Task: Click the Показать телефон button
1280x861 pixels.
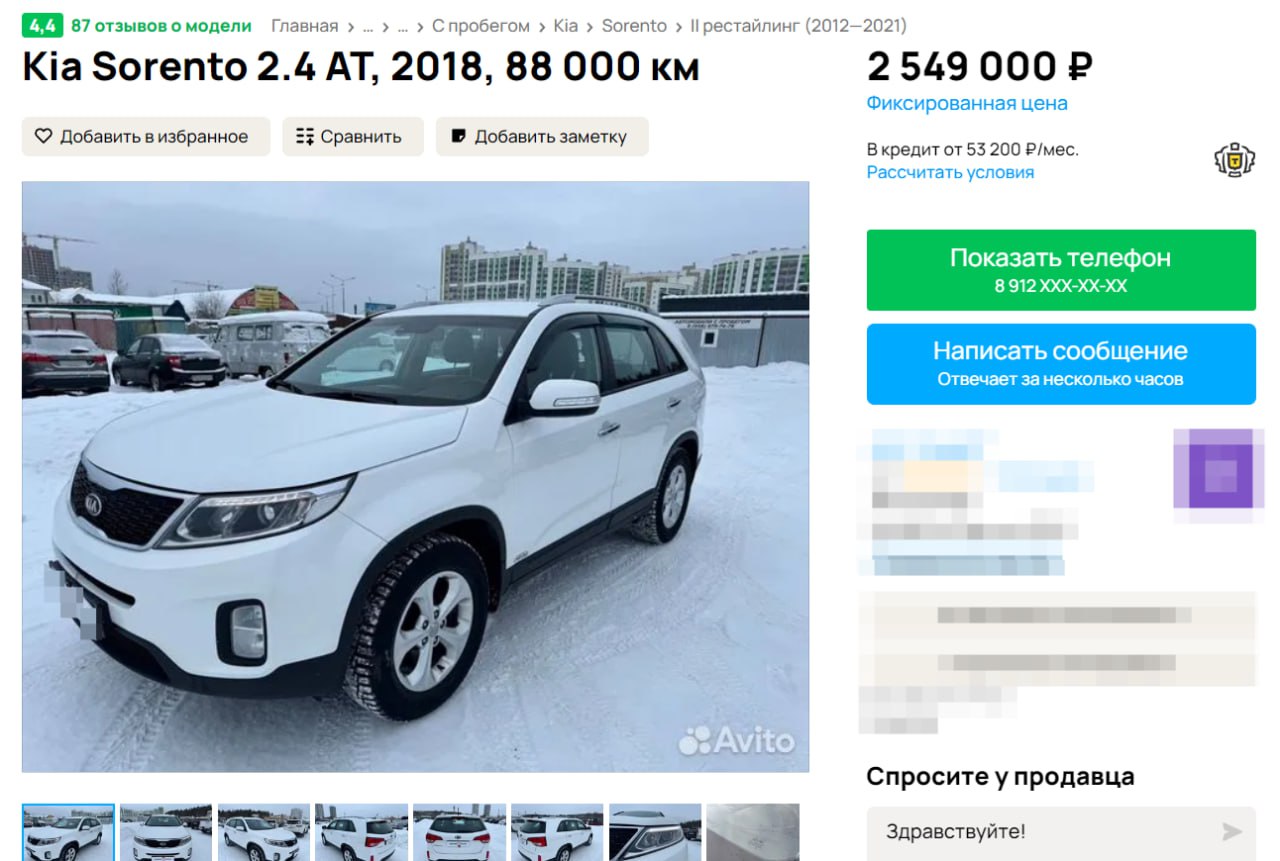Action: point(1061,270)
